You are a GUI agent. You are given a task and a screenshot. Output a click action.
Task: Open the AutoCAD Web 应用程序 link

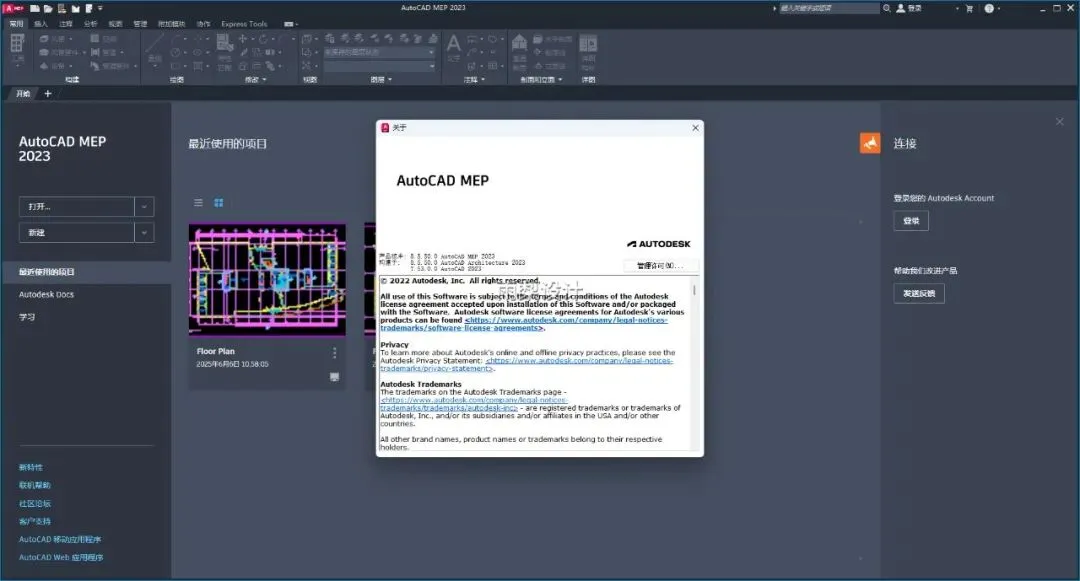(x=61, y=558)
